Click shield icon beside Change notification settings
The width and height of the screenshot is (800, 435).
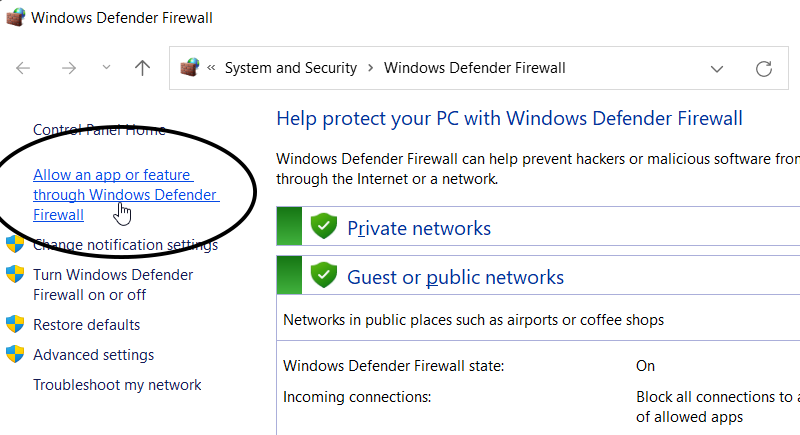pyautogui.click(x=15, y=244)
